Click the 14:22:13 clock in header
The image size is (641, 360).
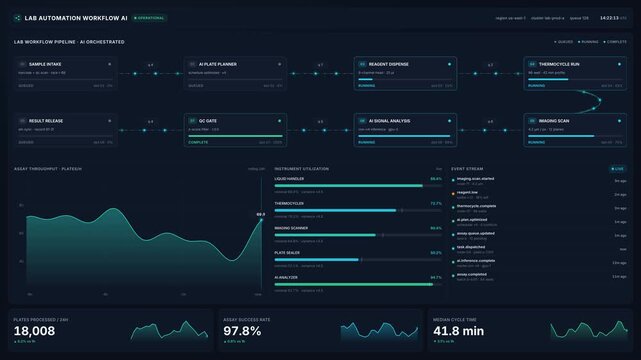point(609,18)
